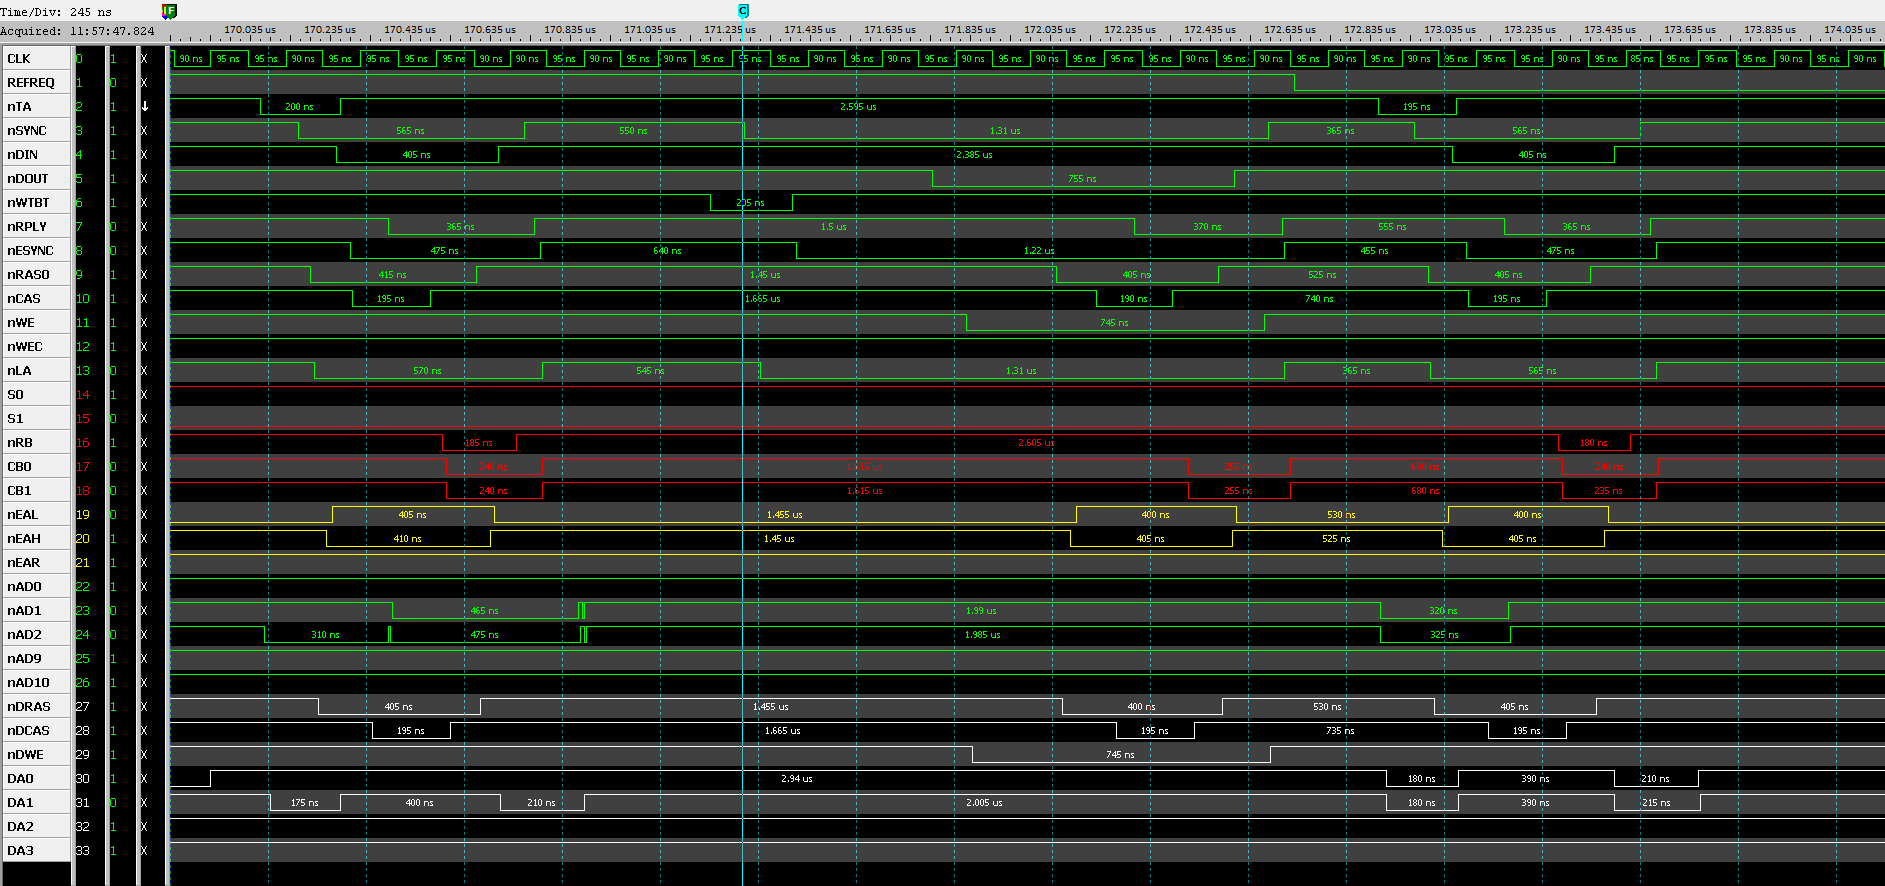Toggle the REFREQ trigger condition X
The height and width of the screenshot is (886, 1885).
(x=144, y=83)
